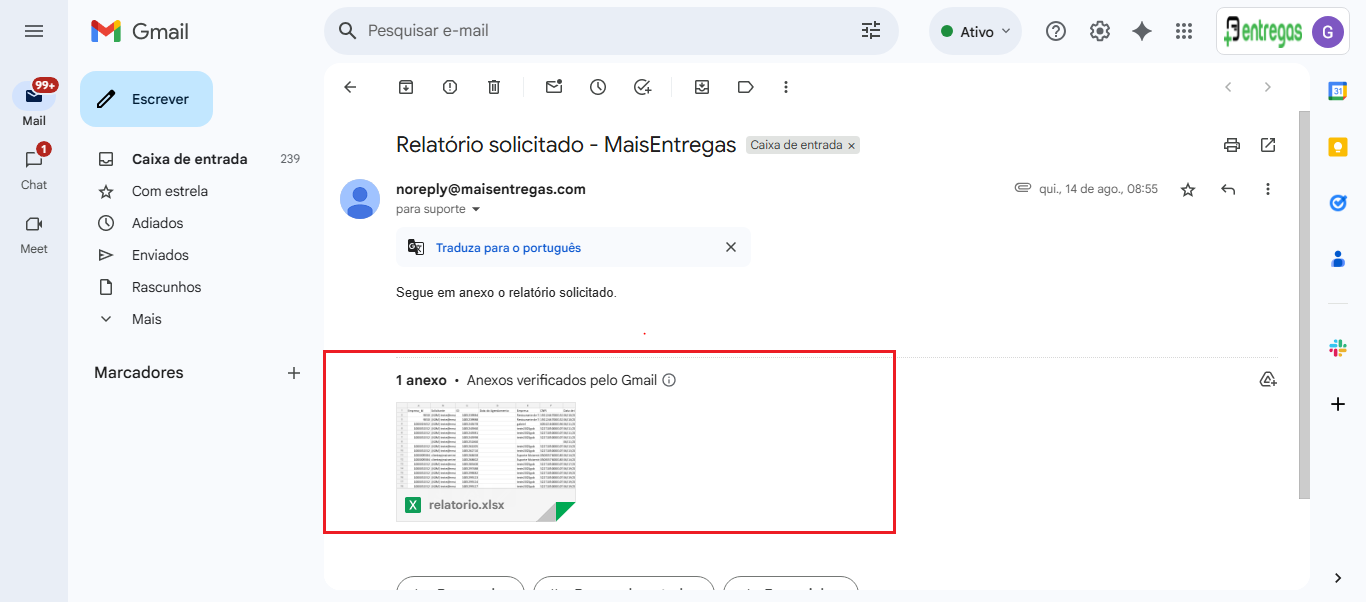This screenshot has height=602, width=1366.
Task: Archive this email
Action: tap(406, 87)
